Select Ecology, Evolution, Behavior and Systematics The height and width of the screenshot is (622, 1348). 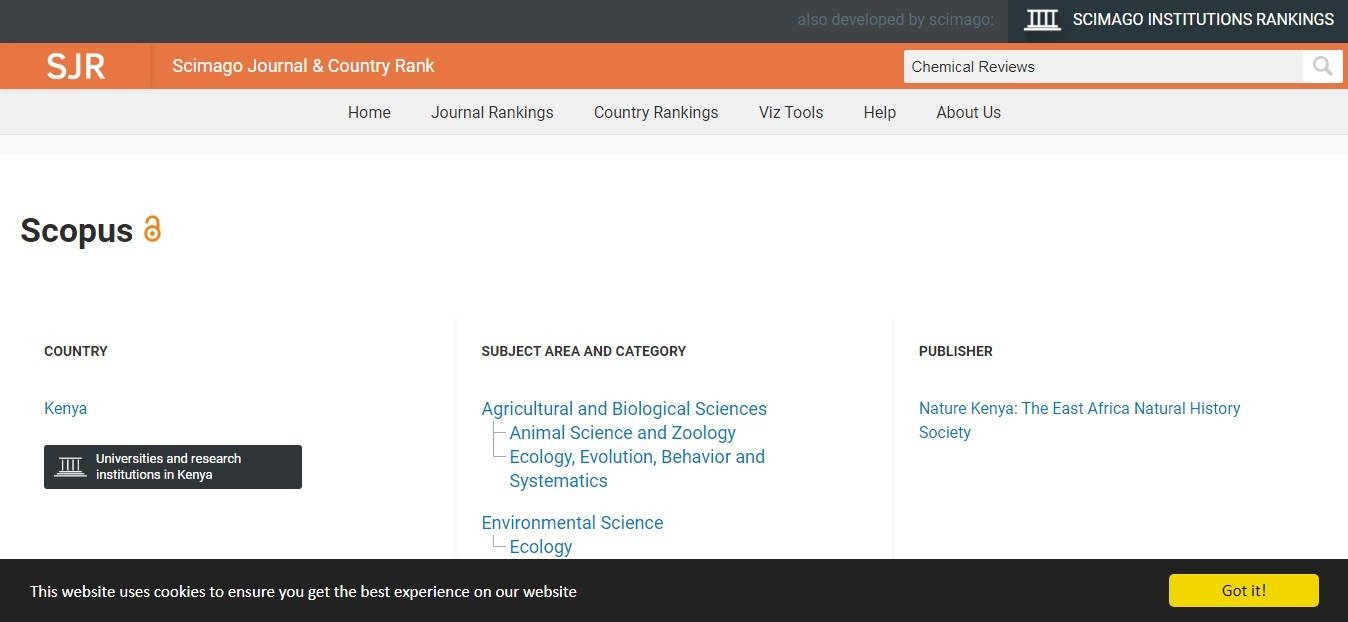pos(636,457)
